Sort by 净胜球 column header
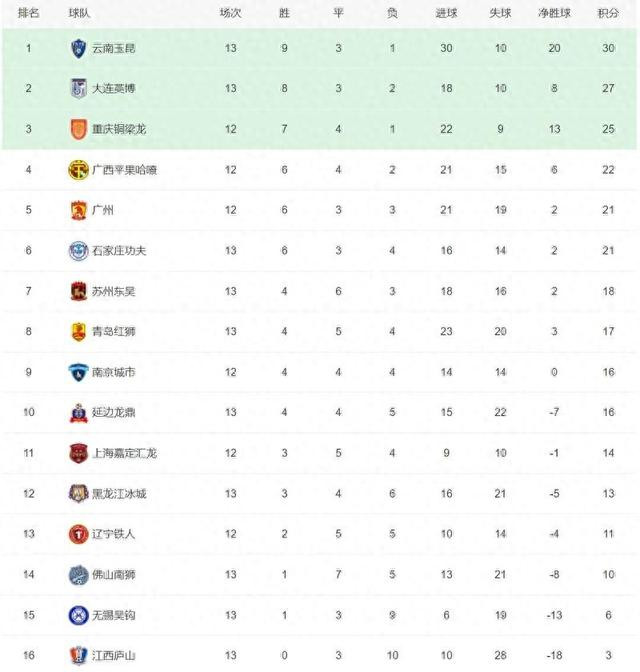 click(554, 13)
